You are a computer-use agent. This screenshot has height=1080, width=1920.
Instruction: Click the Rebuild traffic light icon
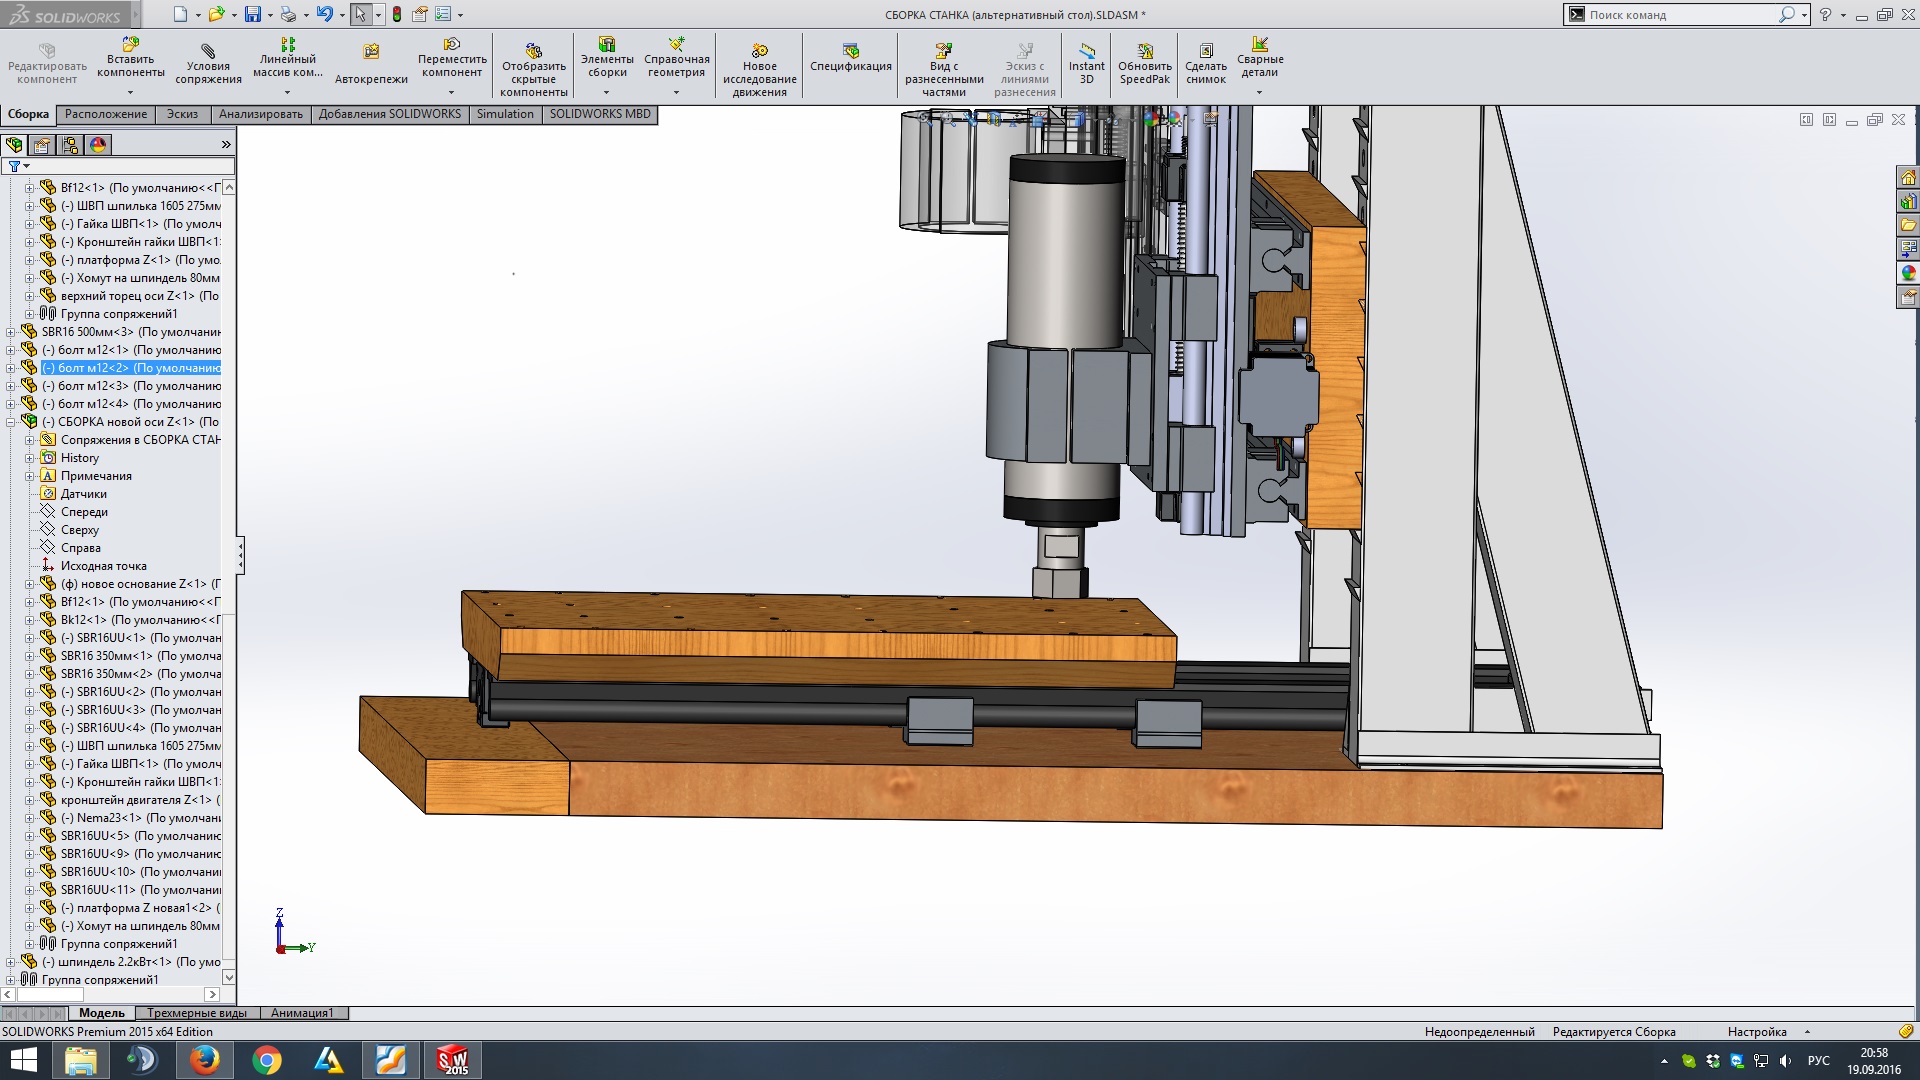point(397,15)
